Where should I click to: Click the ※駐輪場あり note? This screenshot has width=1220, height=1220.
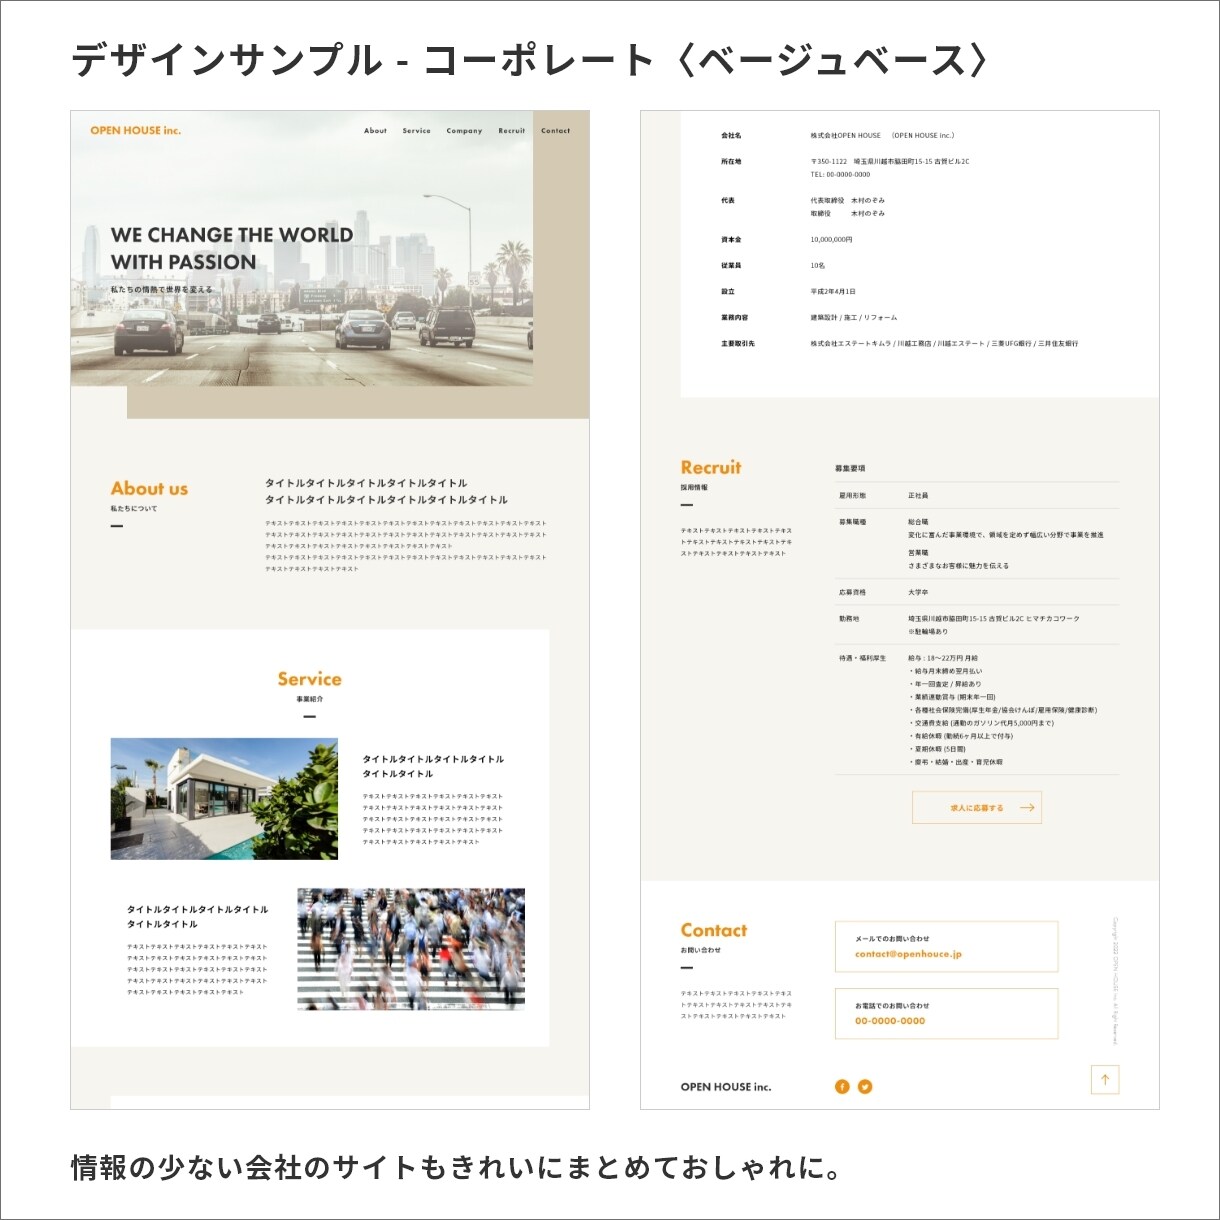(928, 632)
